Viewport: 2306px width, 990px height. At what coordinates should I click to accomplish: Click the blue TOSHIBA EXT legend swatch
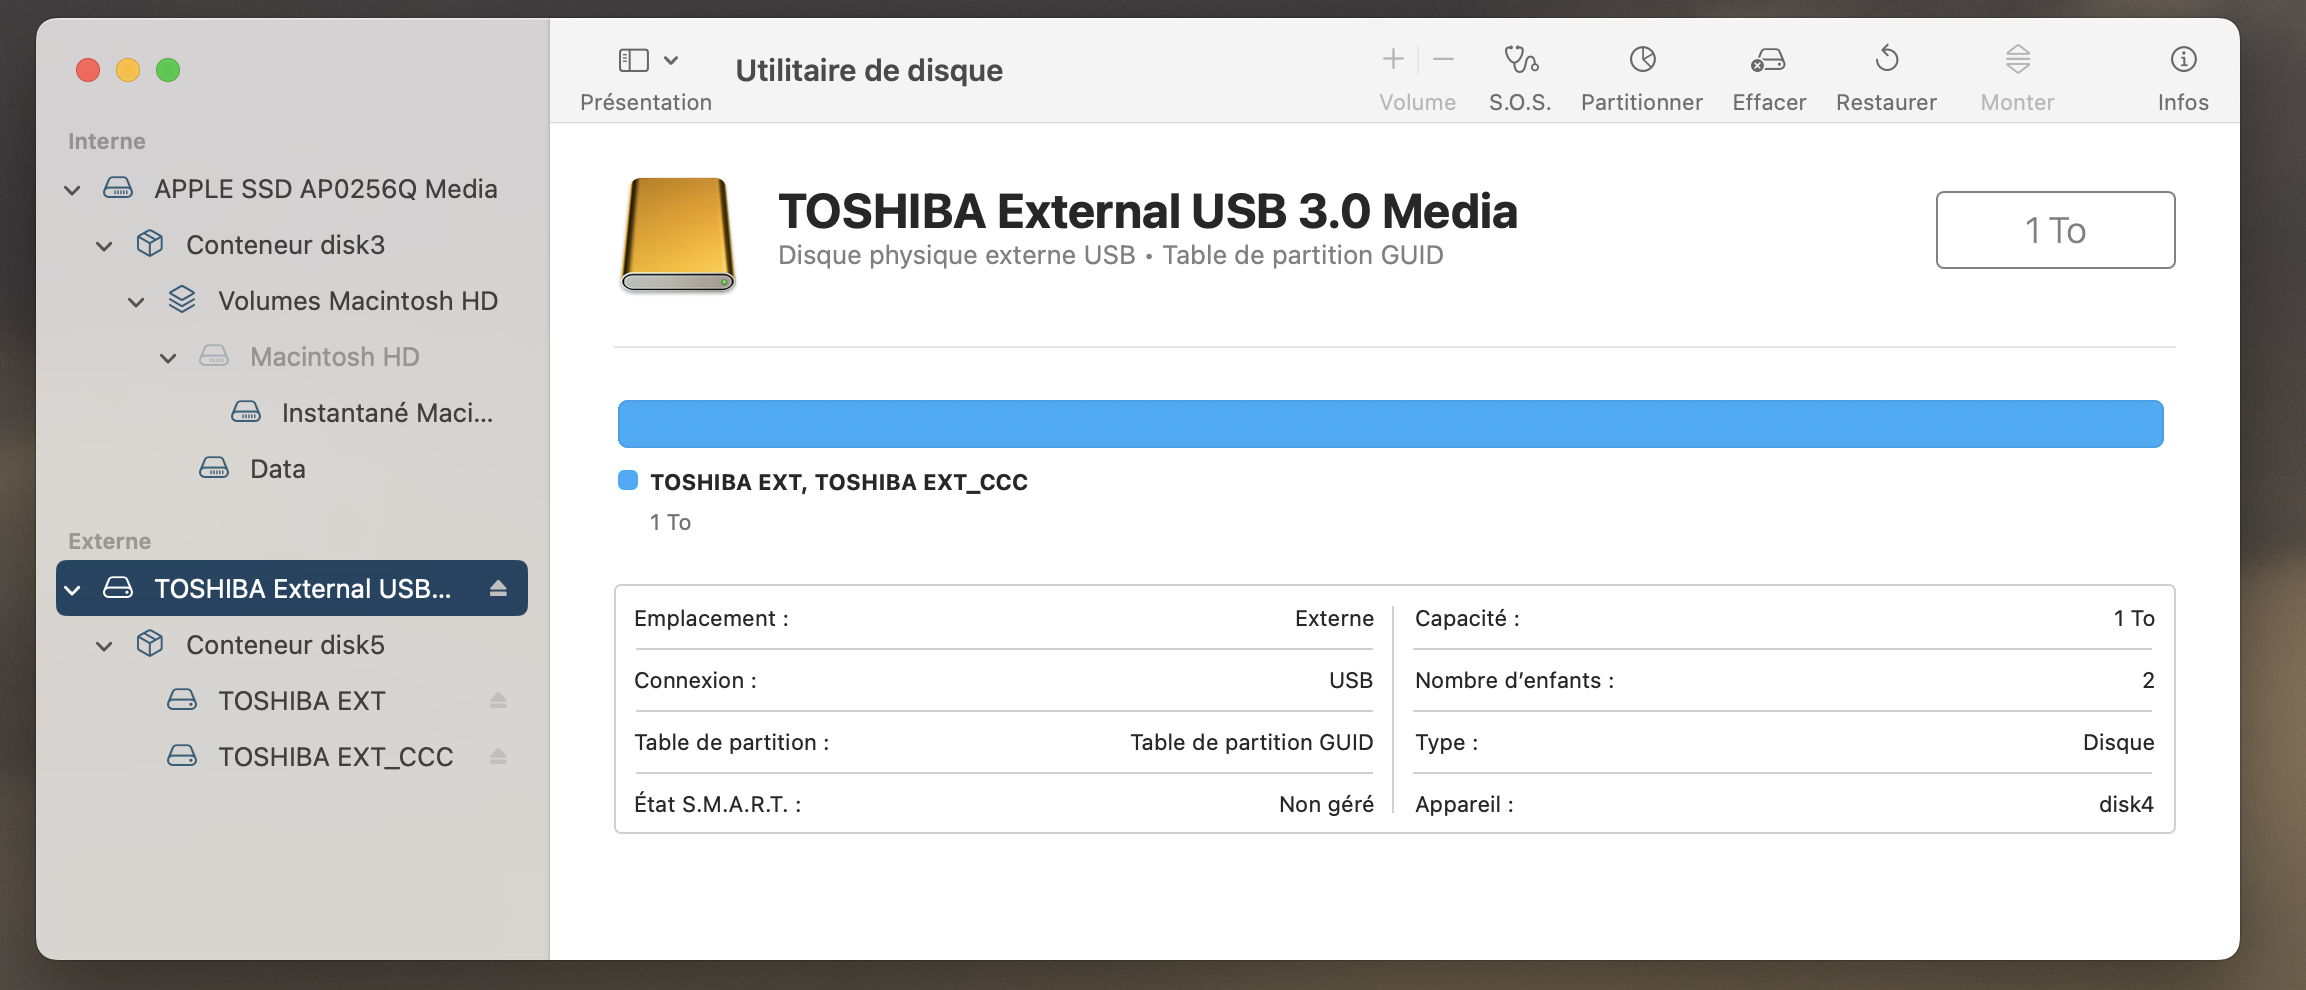click(x=628, y=481)
